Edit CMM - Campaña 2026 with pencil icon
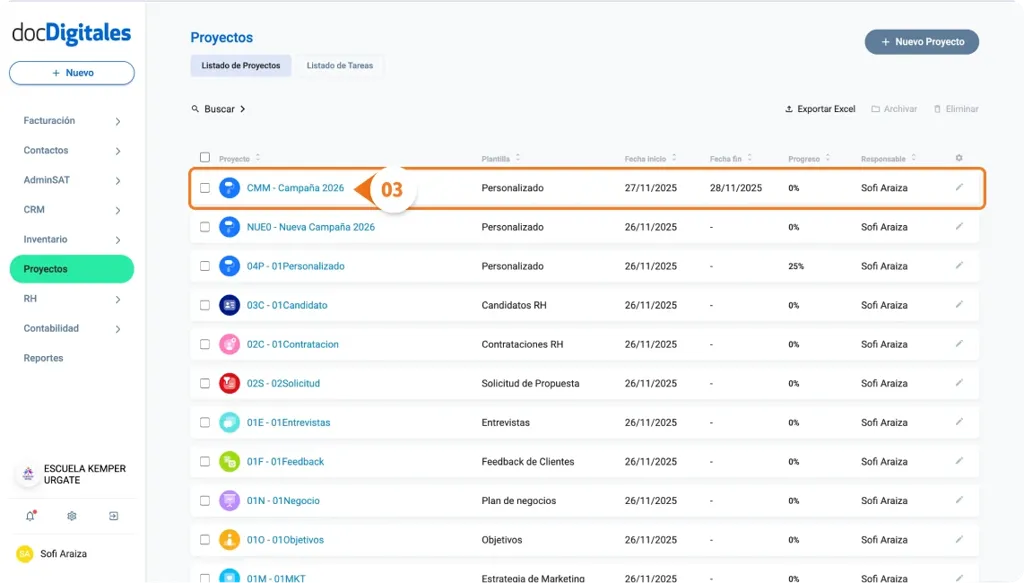 (960, 187)
